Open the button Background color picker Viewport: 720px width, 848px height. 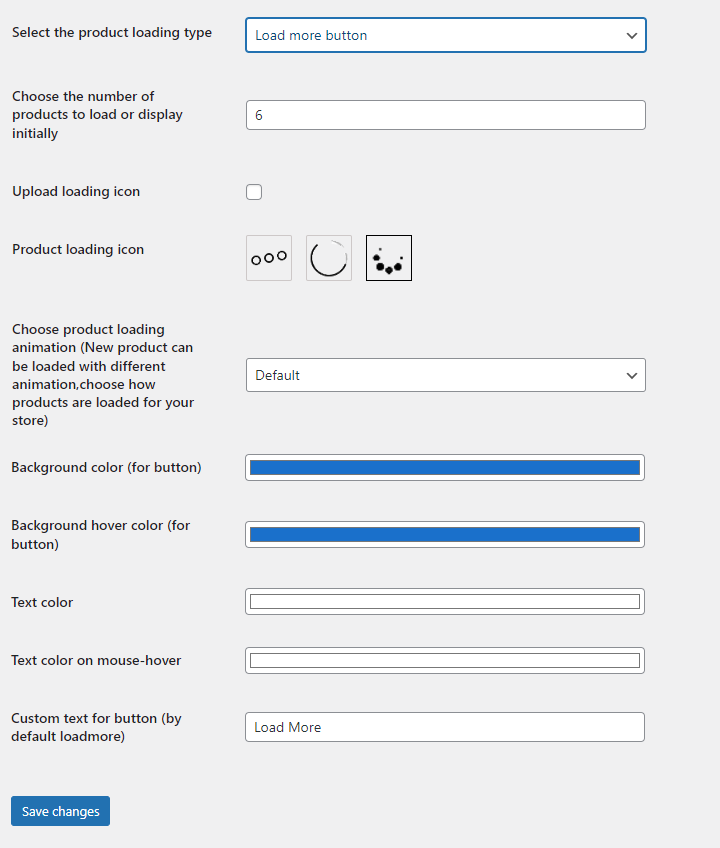[x=445, y=467]
